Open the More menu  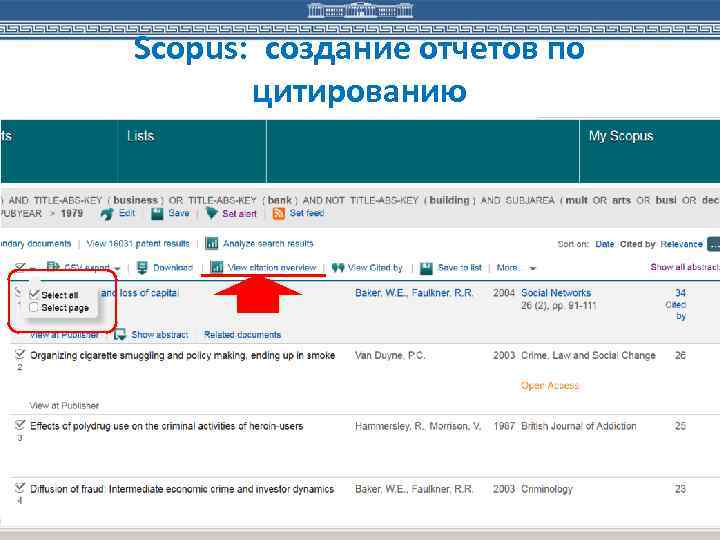[508, 267]
